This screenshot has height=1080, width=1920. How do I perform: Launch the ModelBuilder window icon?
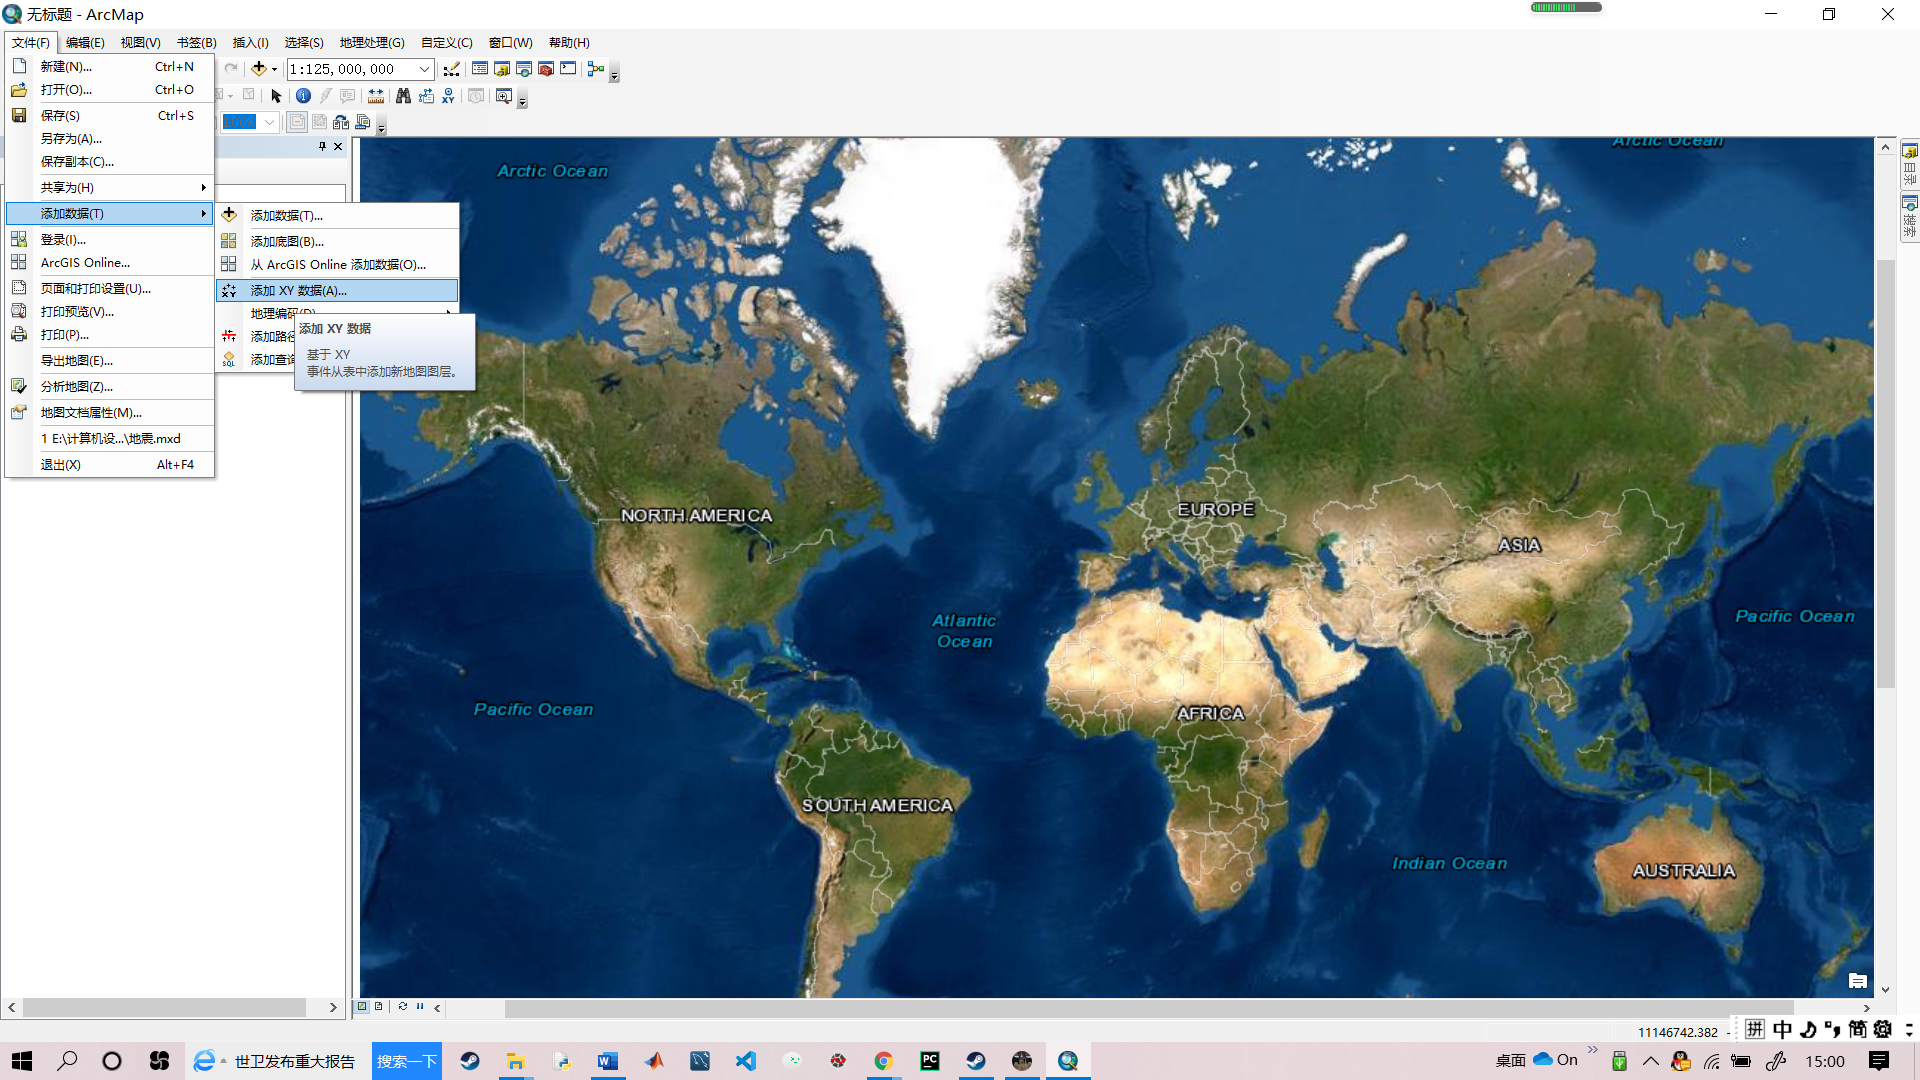pos(596,69)
